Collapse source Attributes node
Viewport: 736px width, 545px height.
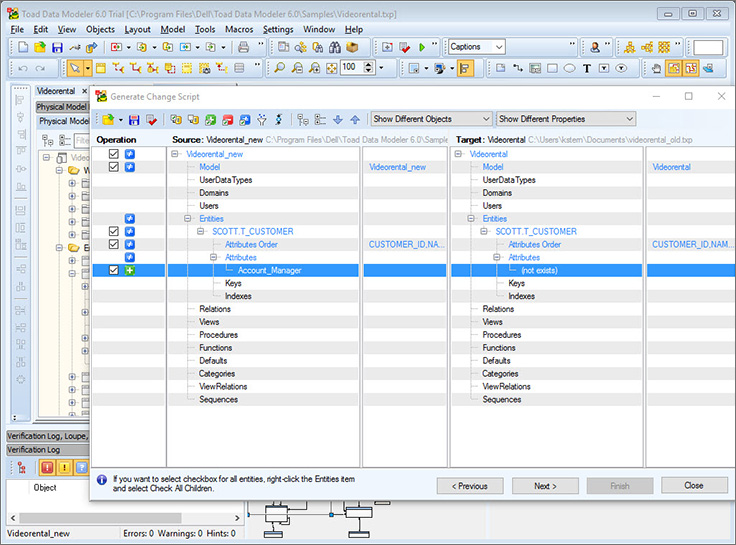point(214,257)
